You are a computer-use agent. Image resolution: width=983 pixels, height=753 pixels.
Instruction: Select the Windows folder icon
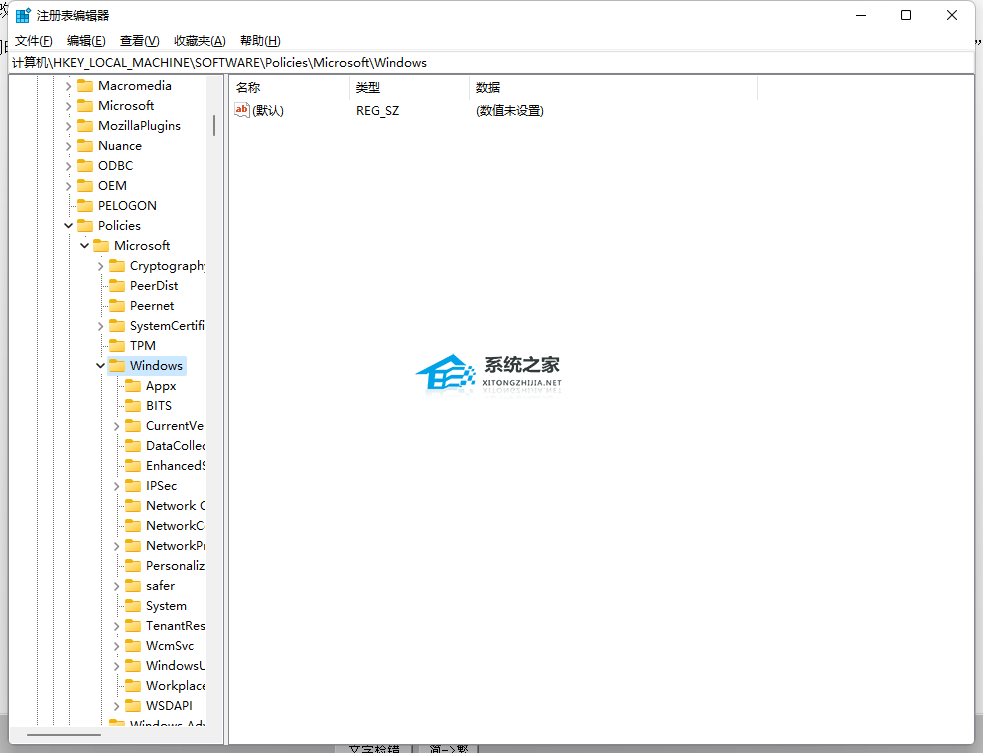117,366
